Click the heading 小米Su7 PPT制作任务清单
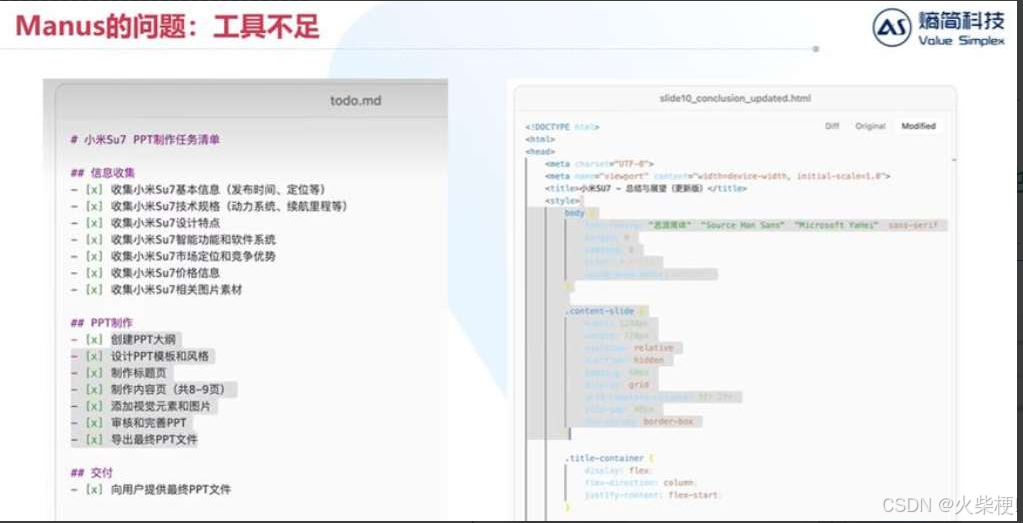Image resolution: width=1023 pixels, height=523 pixels. point(145,140)
